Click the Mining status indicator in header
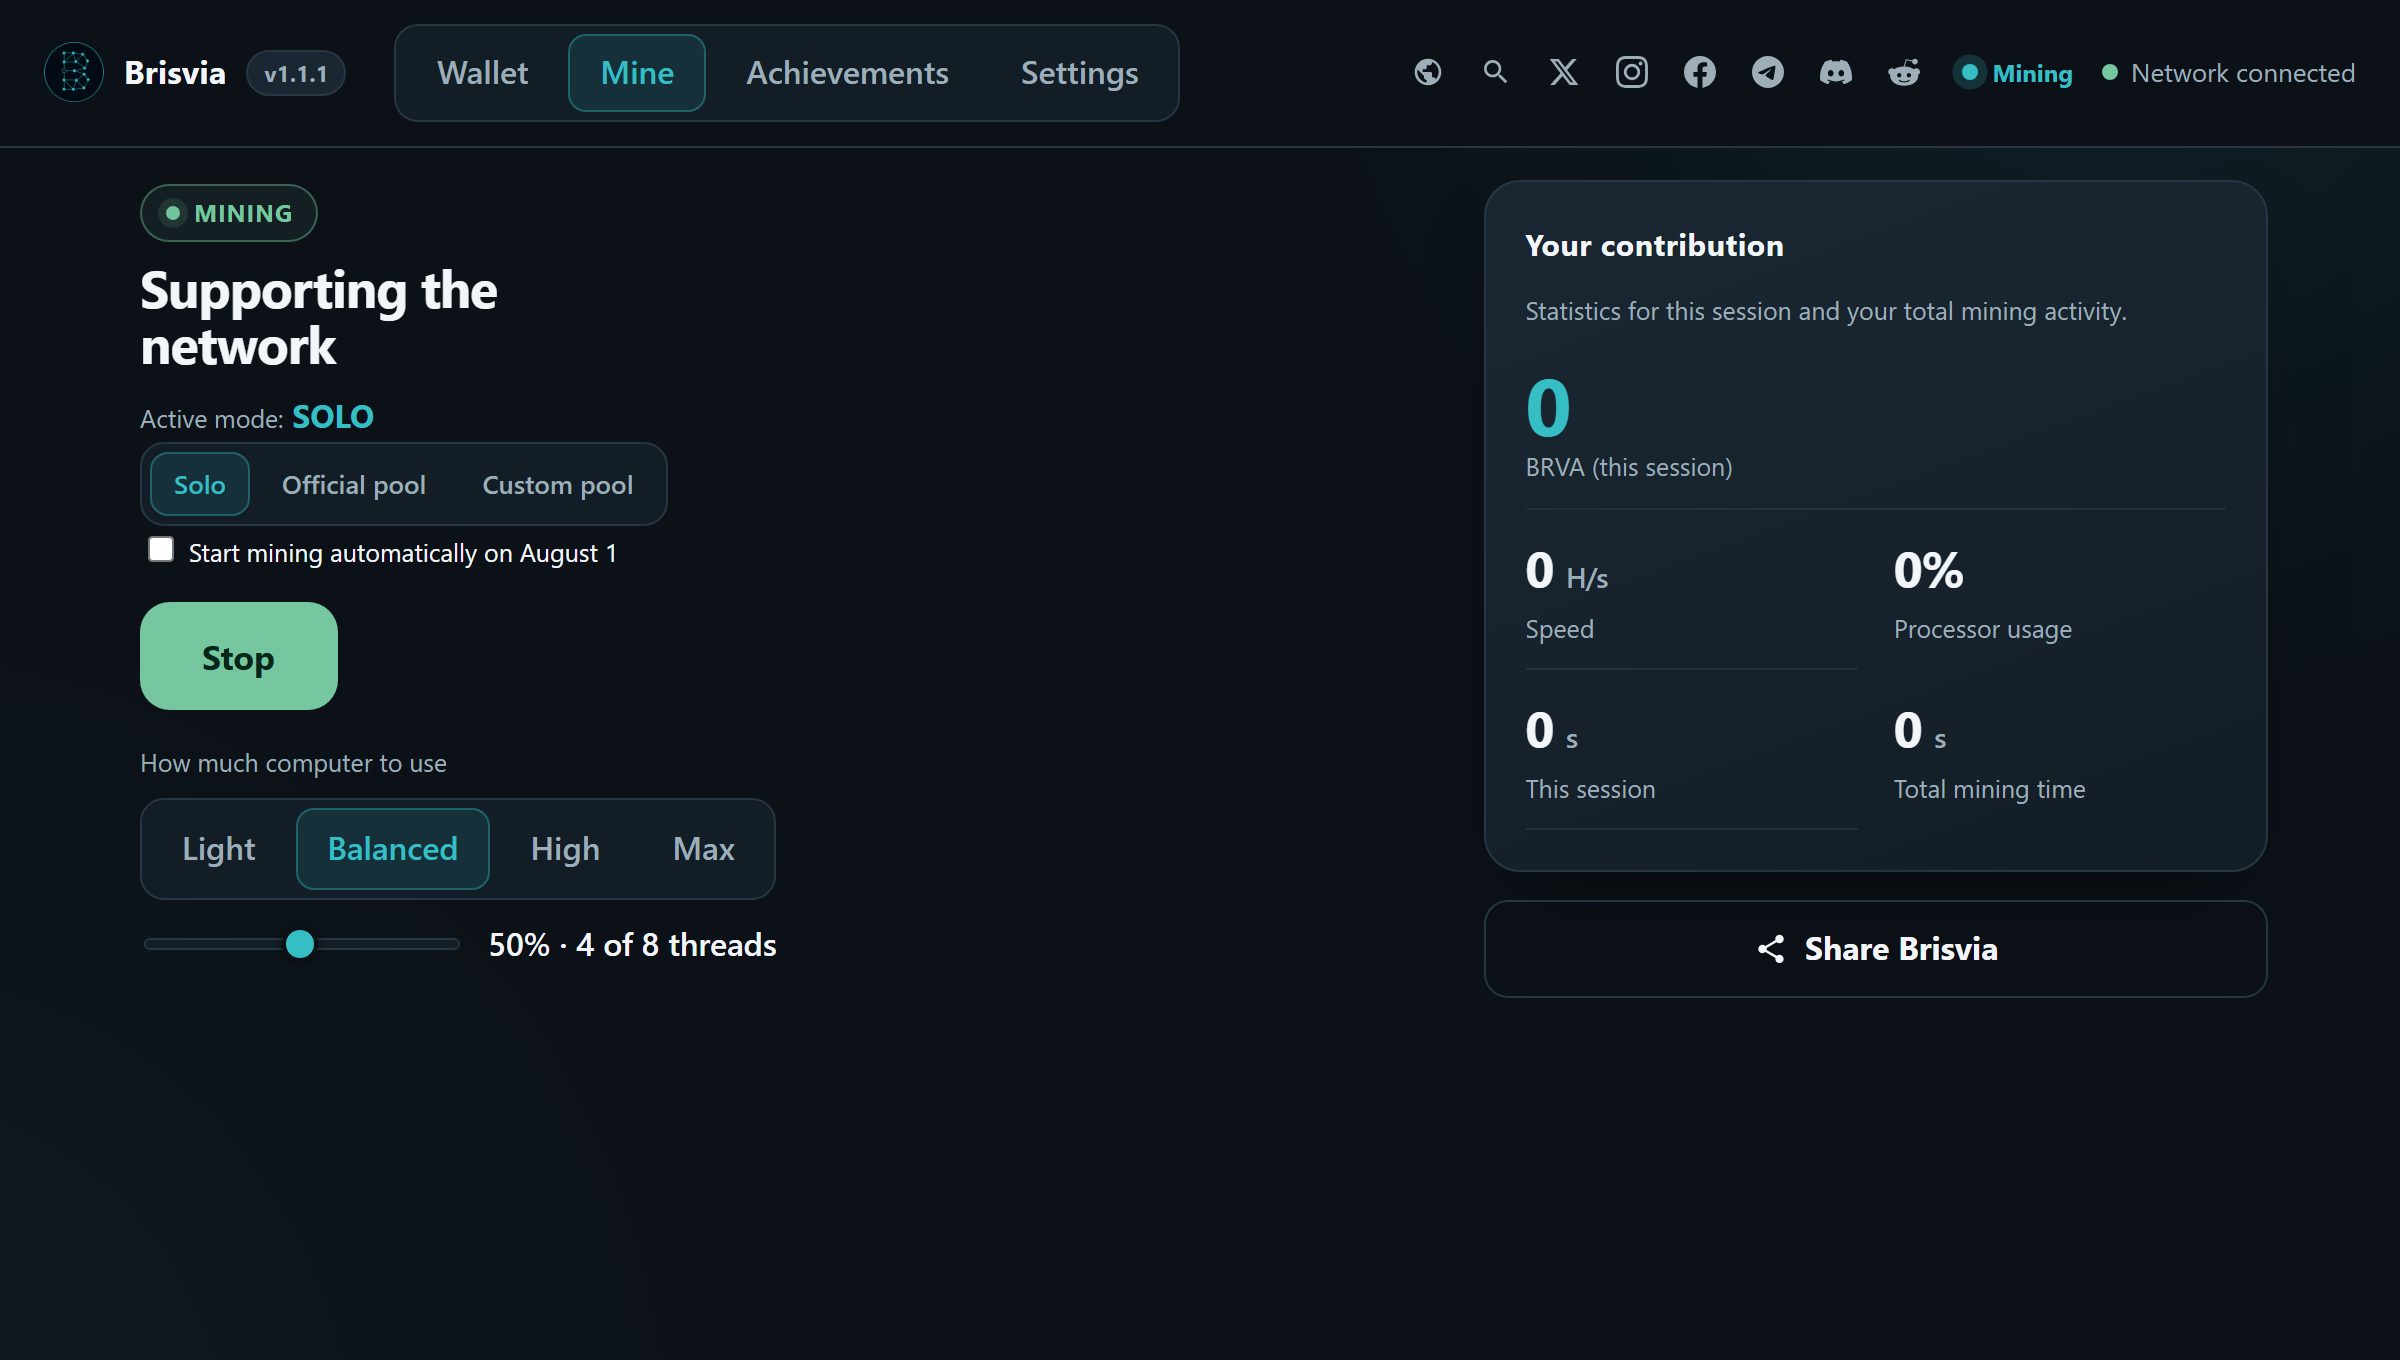 (2013, 73)
